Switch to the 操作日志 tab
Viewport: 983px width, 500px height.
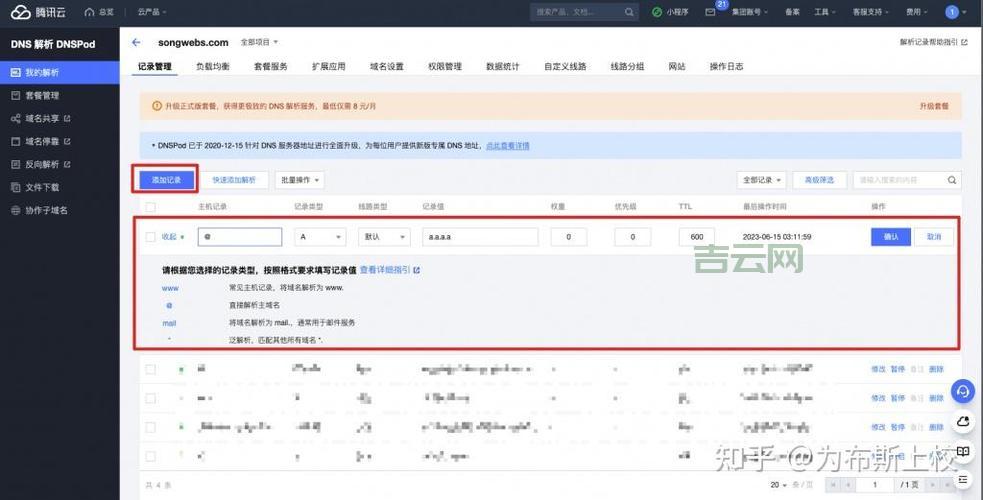(x=727, y=66)
